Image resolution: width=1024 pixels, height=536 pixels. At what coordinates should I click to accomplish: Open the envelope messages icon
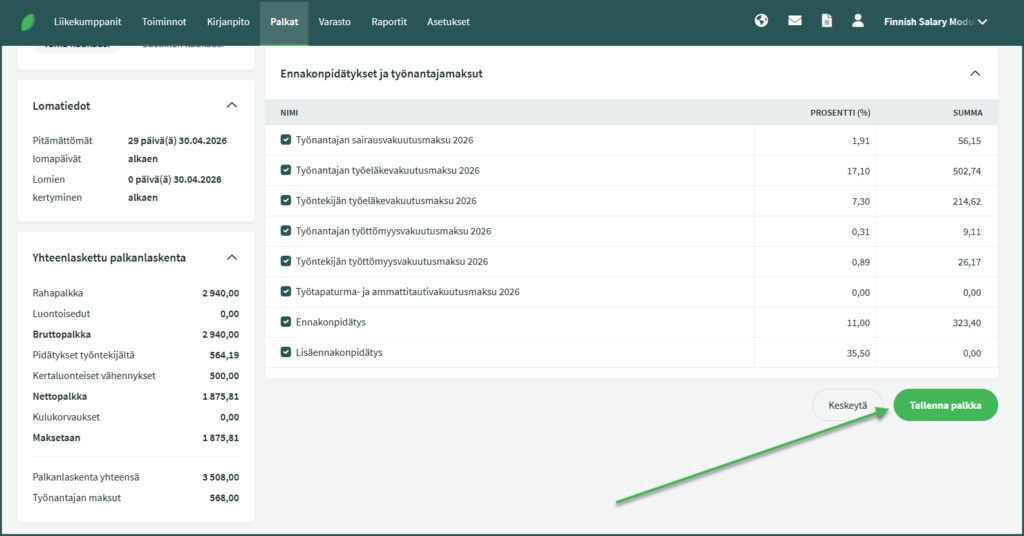coord(794,21)
